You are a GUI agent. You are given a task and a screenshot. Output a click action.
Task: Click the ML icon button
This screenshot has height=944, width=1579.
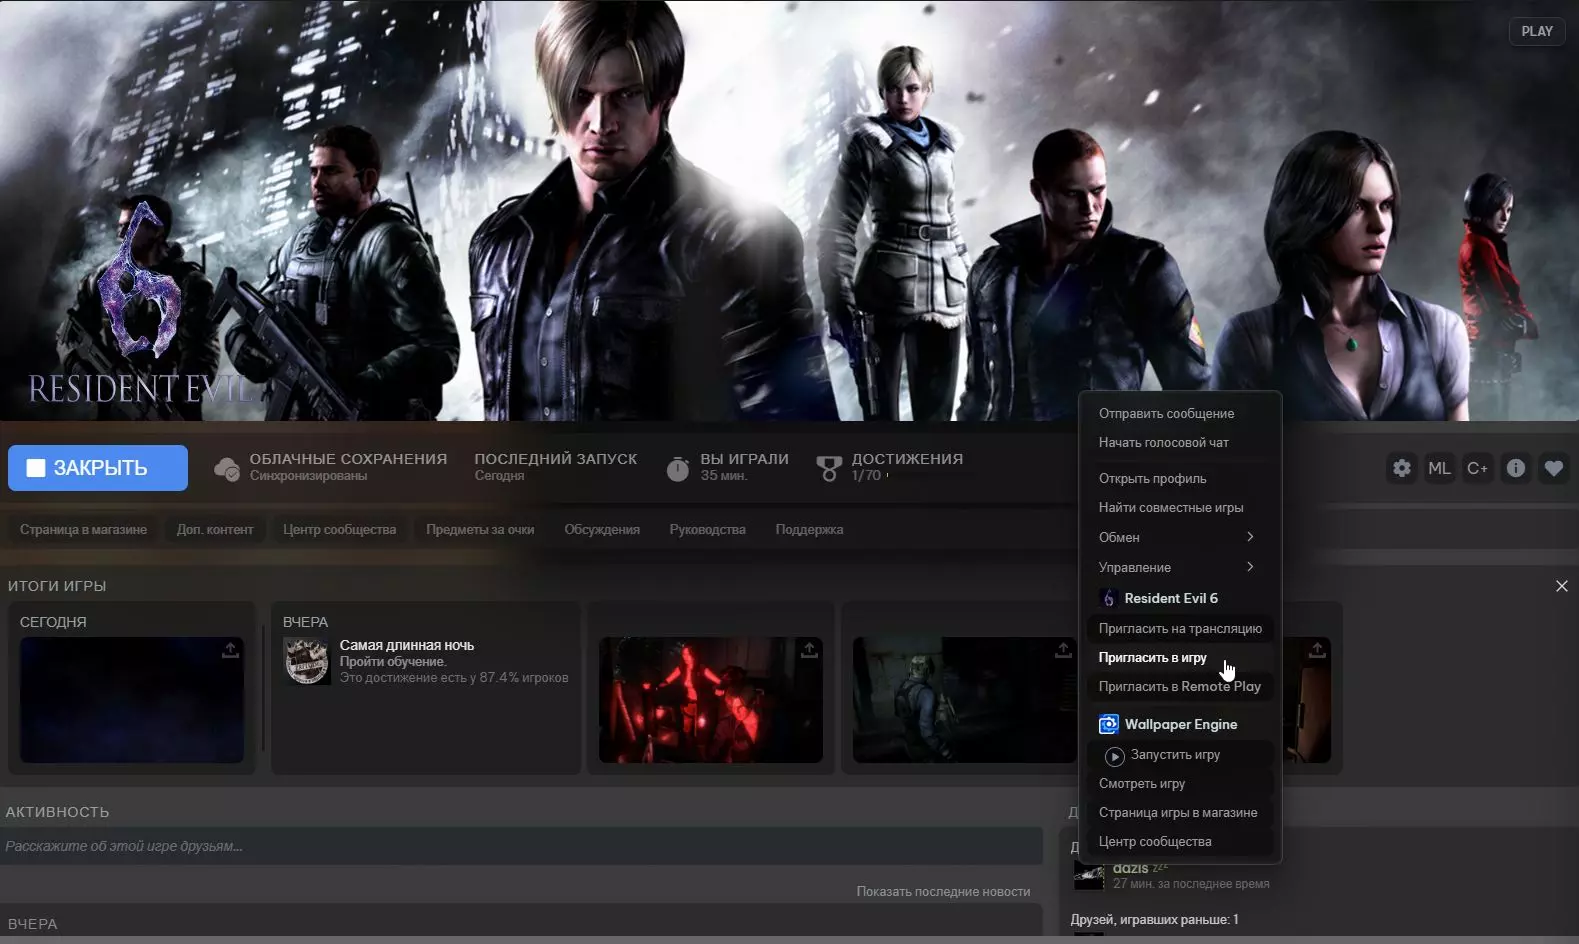pos(1439,468)
